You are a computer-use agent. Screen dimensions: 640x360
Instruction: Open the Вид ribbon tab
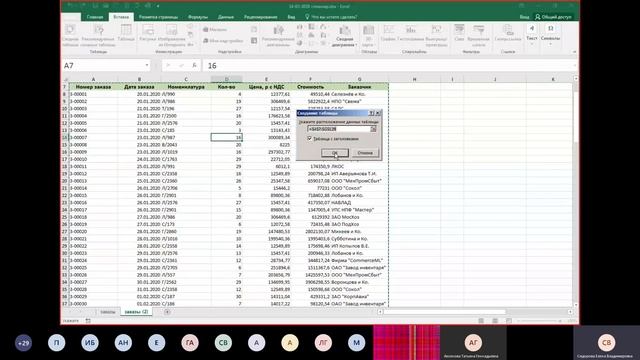(x=291, y=17)
